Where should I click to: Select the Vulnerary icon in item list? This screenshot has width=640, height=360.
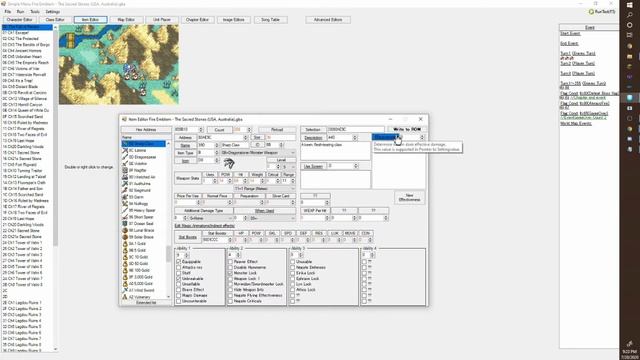click(x=125, y=297)
